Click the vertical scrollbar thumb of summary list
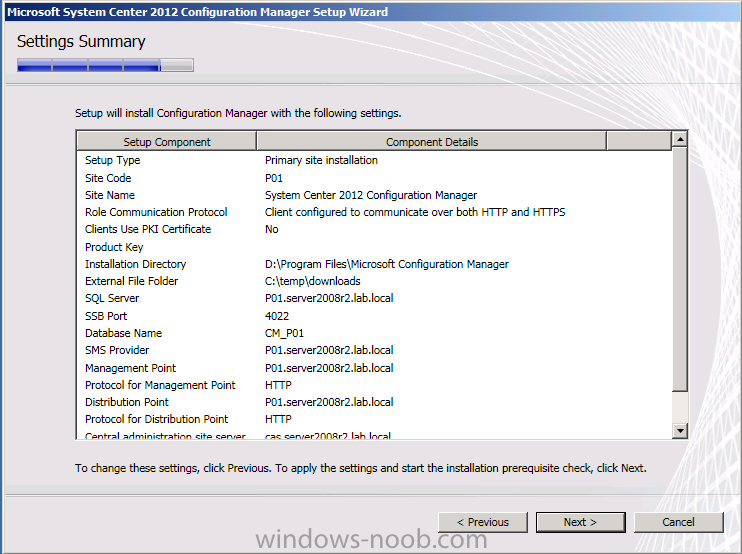This screenshot has height=554, width=742. (680, 269)
